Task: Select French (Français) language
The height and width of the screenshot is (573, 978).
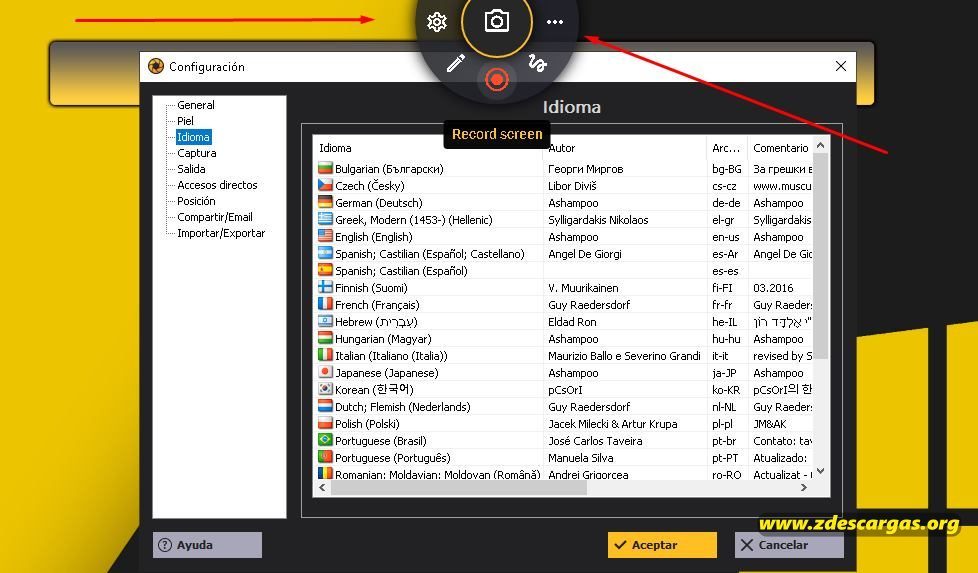Action: pos(564,305)
